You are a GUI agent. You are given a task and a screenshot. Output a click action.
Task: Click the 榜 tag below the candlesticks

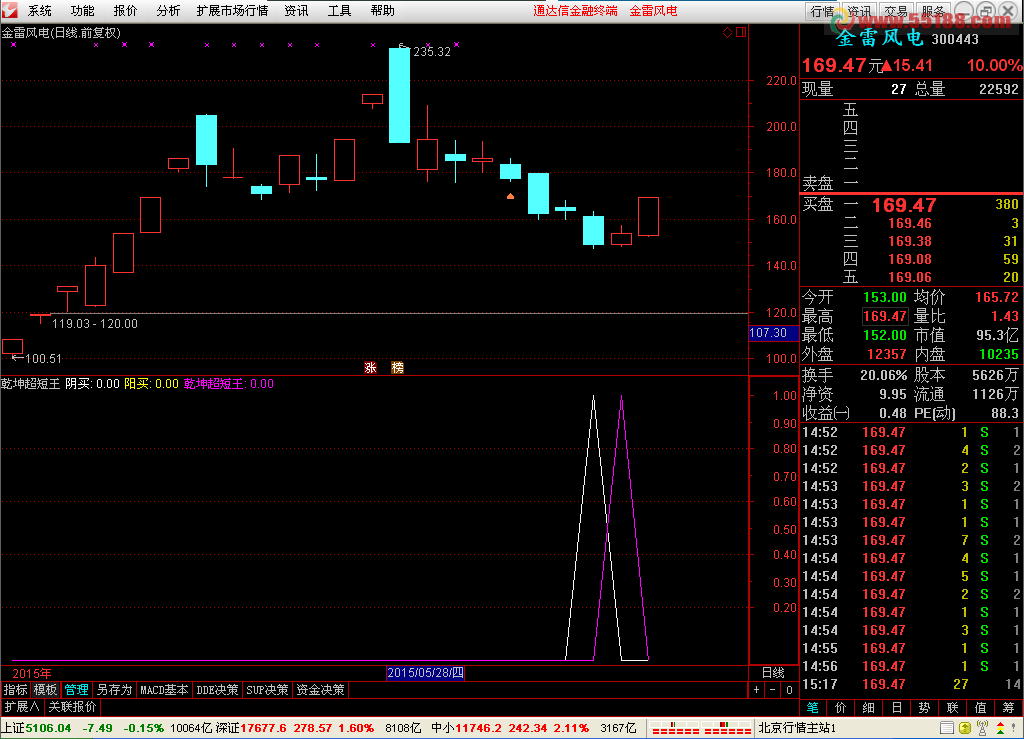(x=398, y=368)
